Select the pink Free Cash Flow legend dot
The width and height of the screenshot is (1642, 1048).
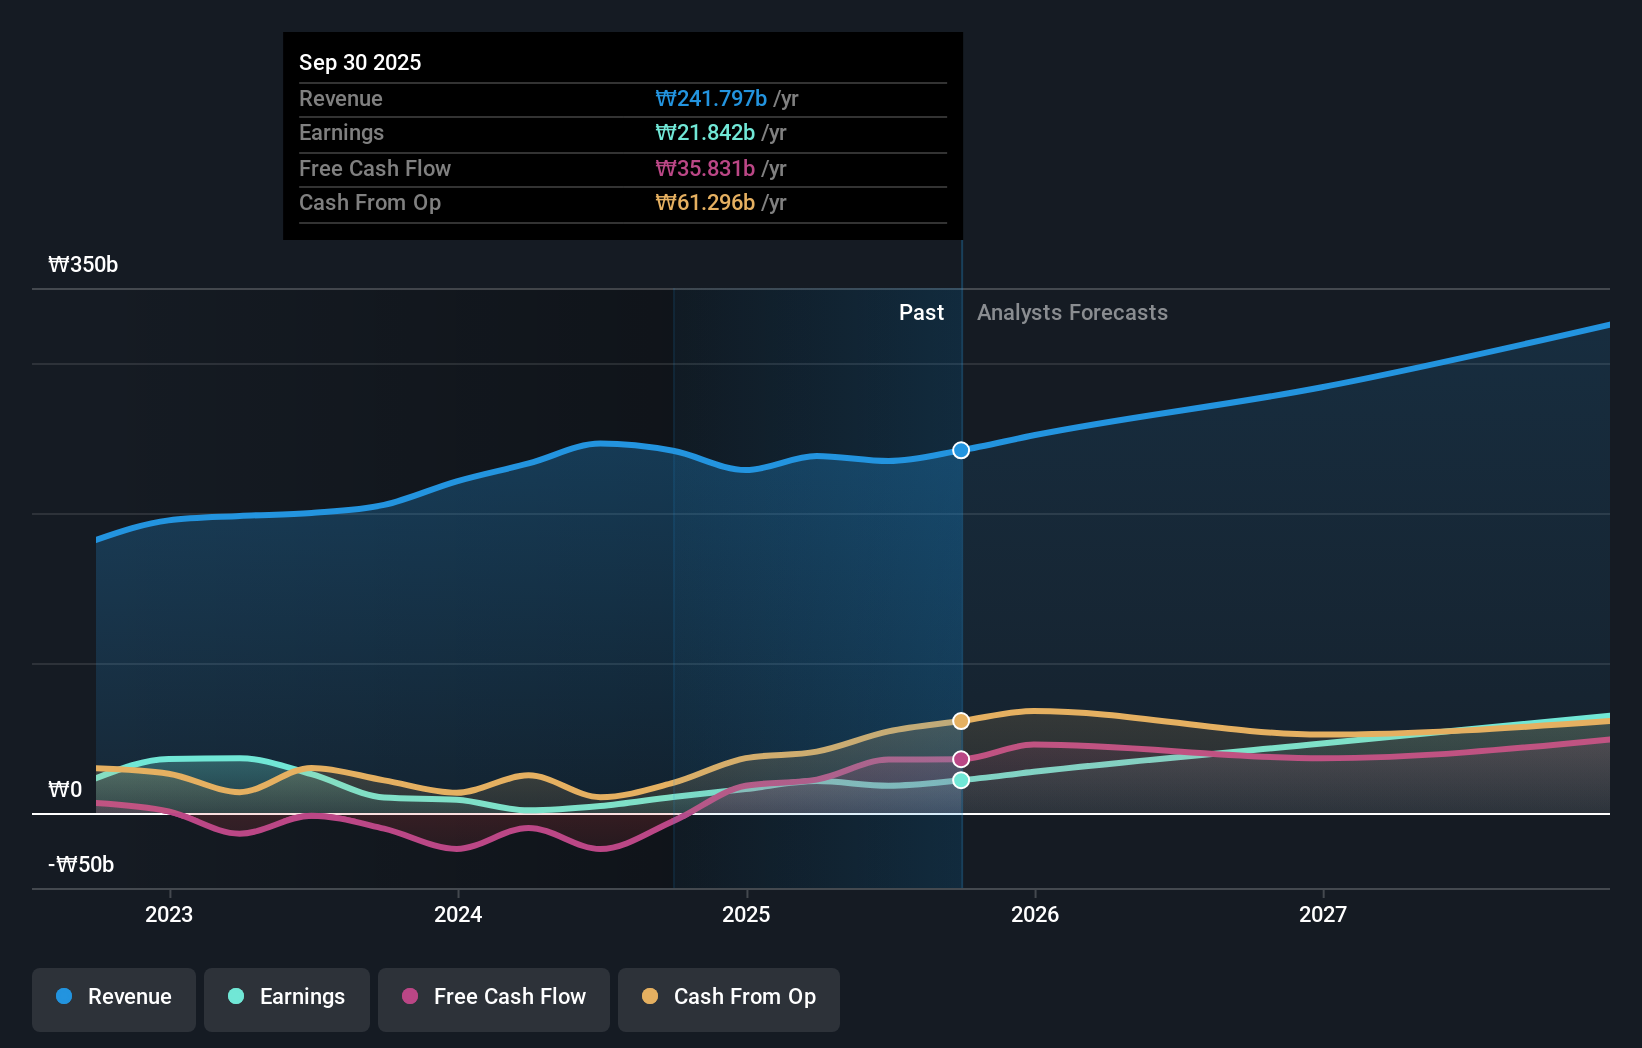tap(410, 997)
